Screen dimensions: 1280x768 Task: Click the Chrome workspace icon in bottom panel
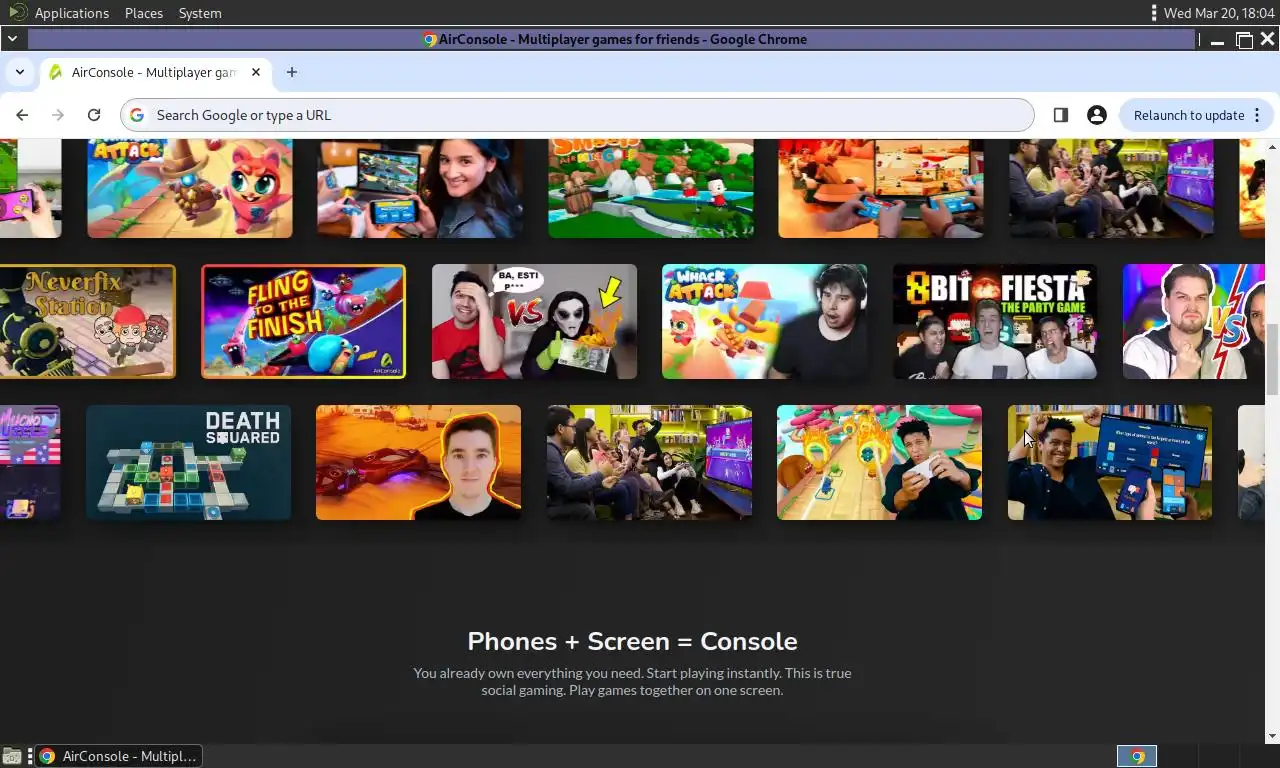tap(1137, 756)
